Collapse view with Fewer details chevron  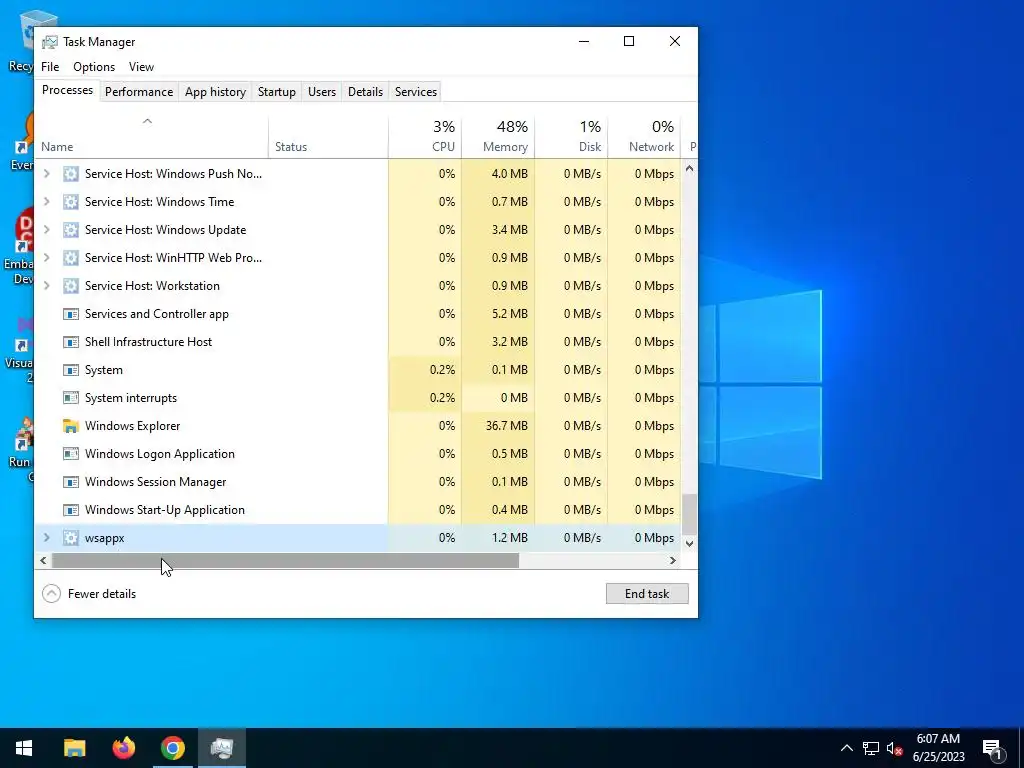click(x=52, y=594)
